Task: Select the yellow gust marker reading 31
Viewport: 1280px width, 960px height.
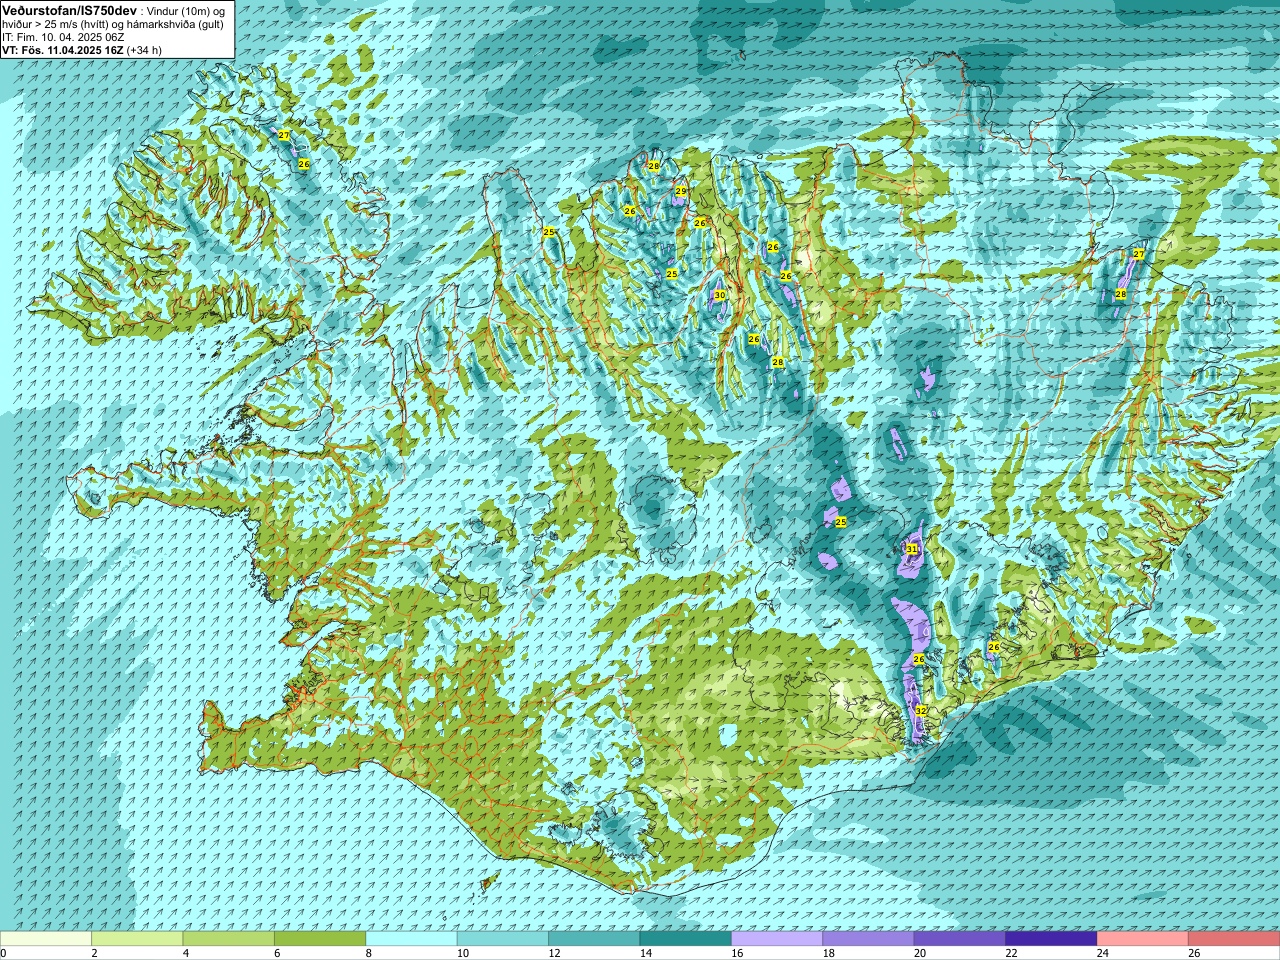Action: click(x=912, y=549)
